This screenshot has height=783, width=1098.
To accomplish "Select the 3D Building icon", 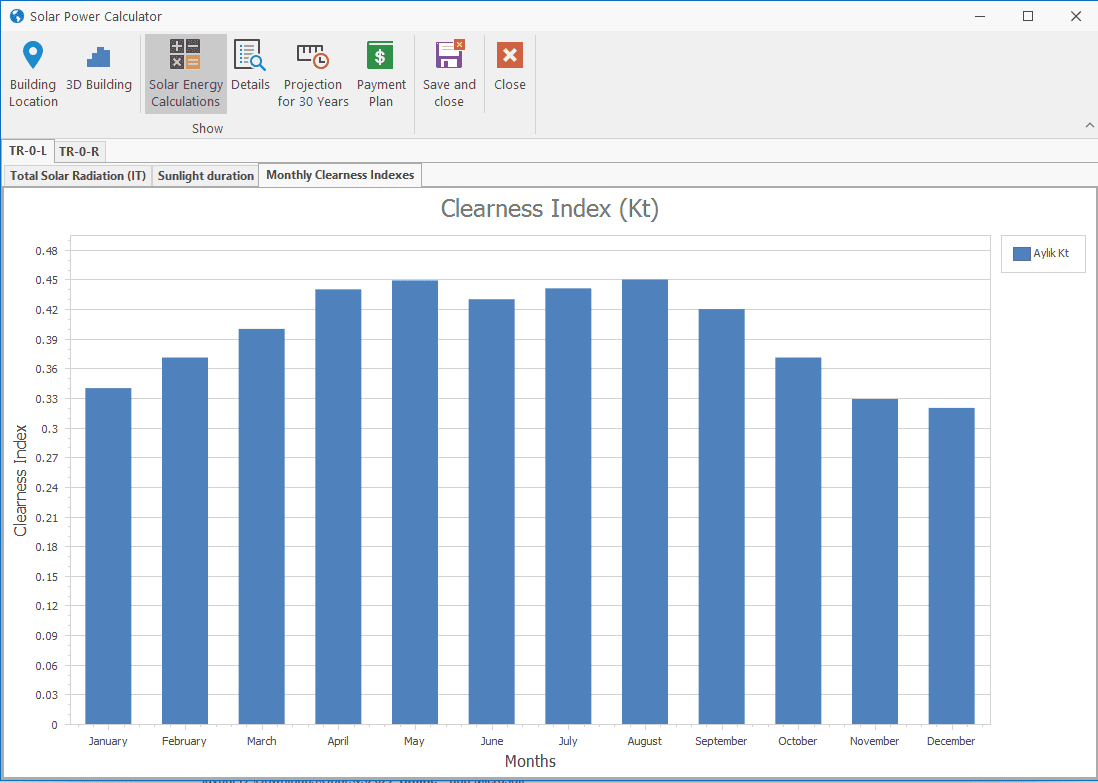I will tap(98, 57).
